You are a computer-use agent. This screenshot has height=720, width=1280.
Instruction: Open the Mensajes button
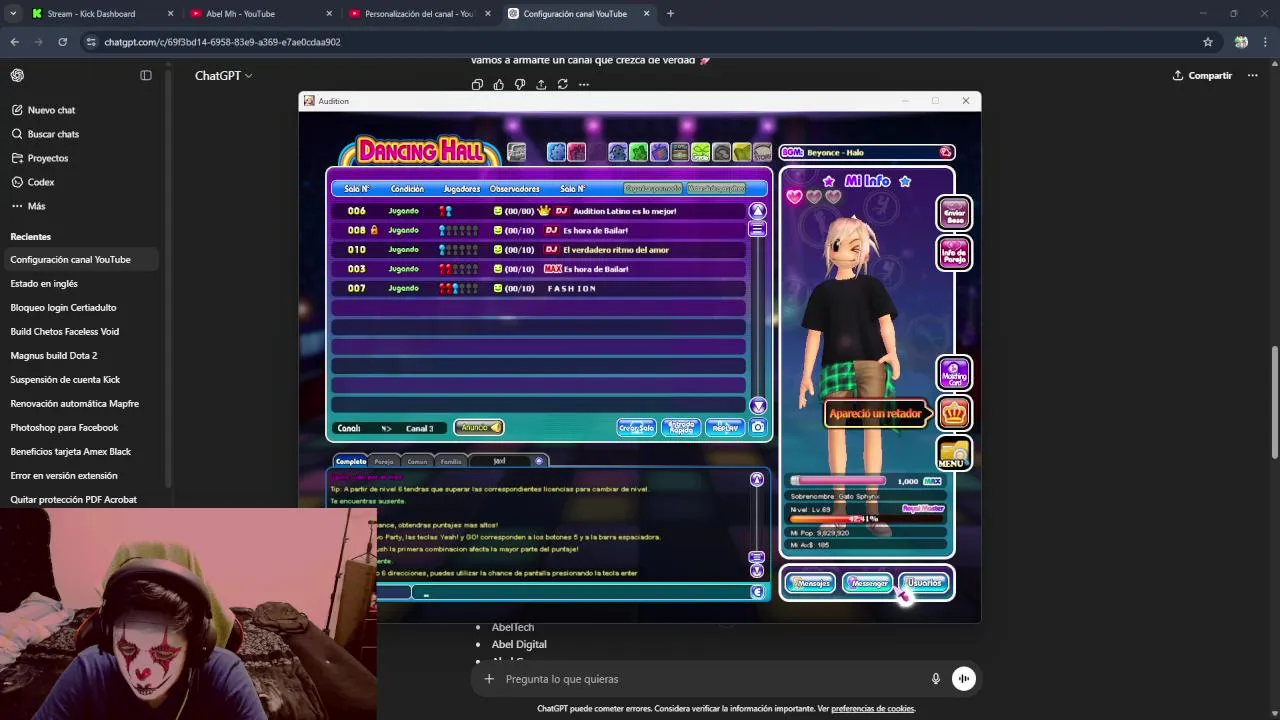[x=811, y=583]
